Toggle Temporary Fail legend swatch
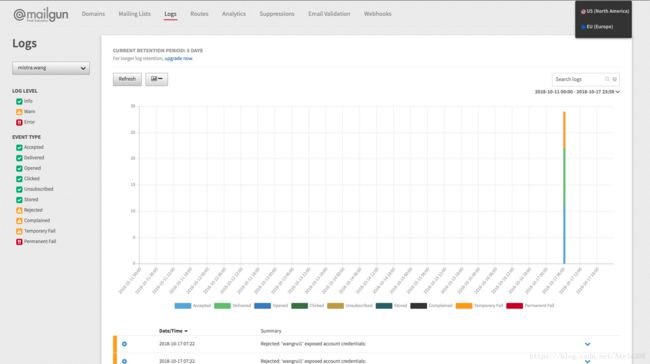The width and height of the screenshot is (650, 364). point(464,306)
